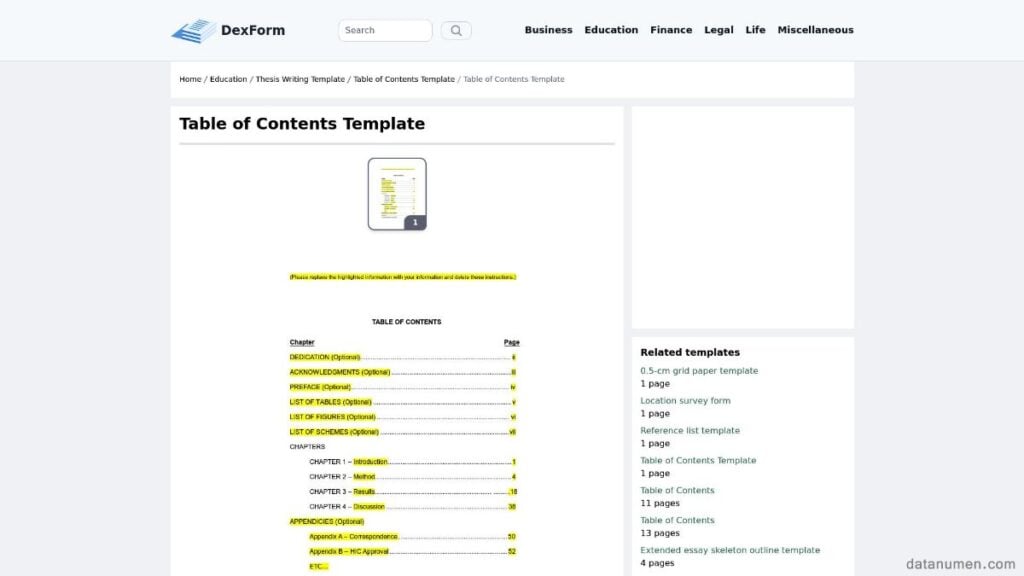Click the Education breadcrumb link

point(229,79)
